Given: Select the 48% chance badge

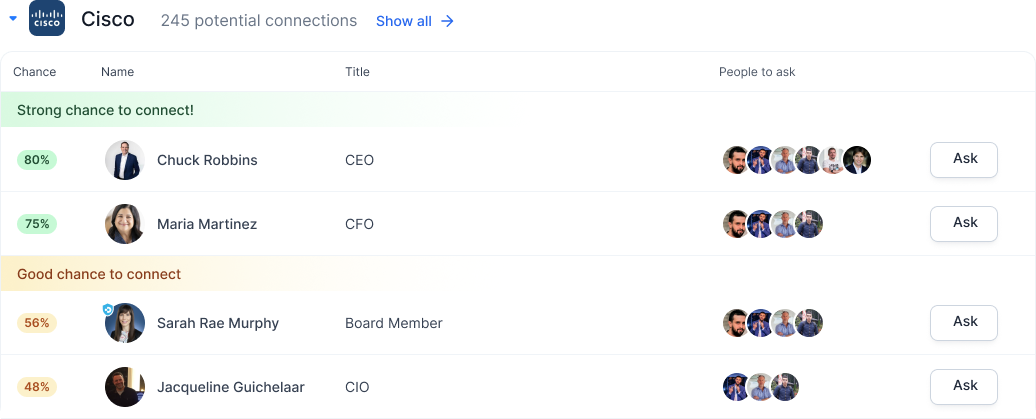Looking at the screenshot, I should click(x=37, y=387).
